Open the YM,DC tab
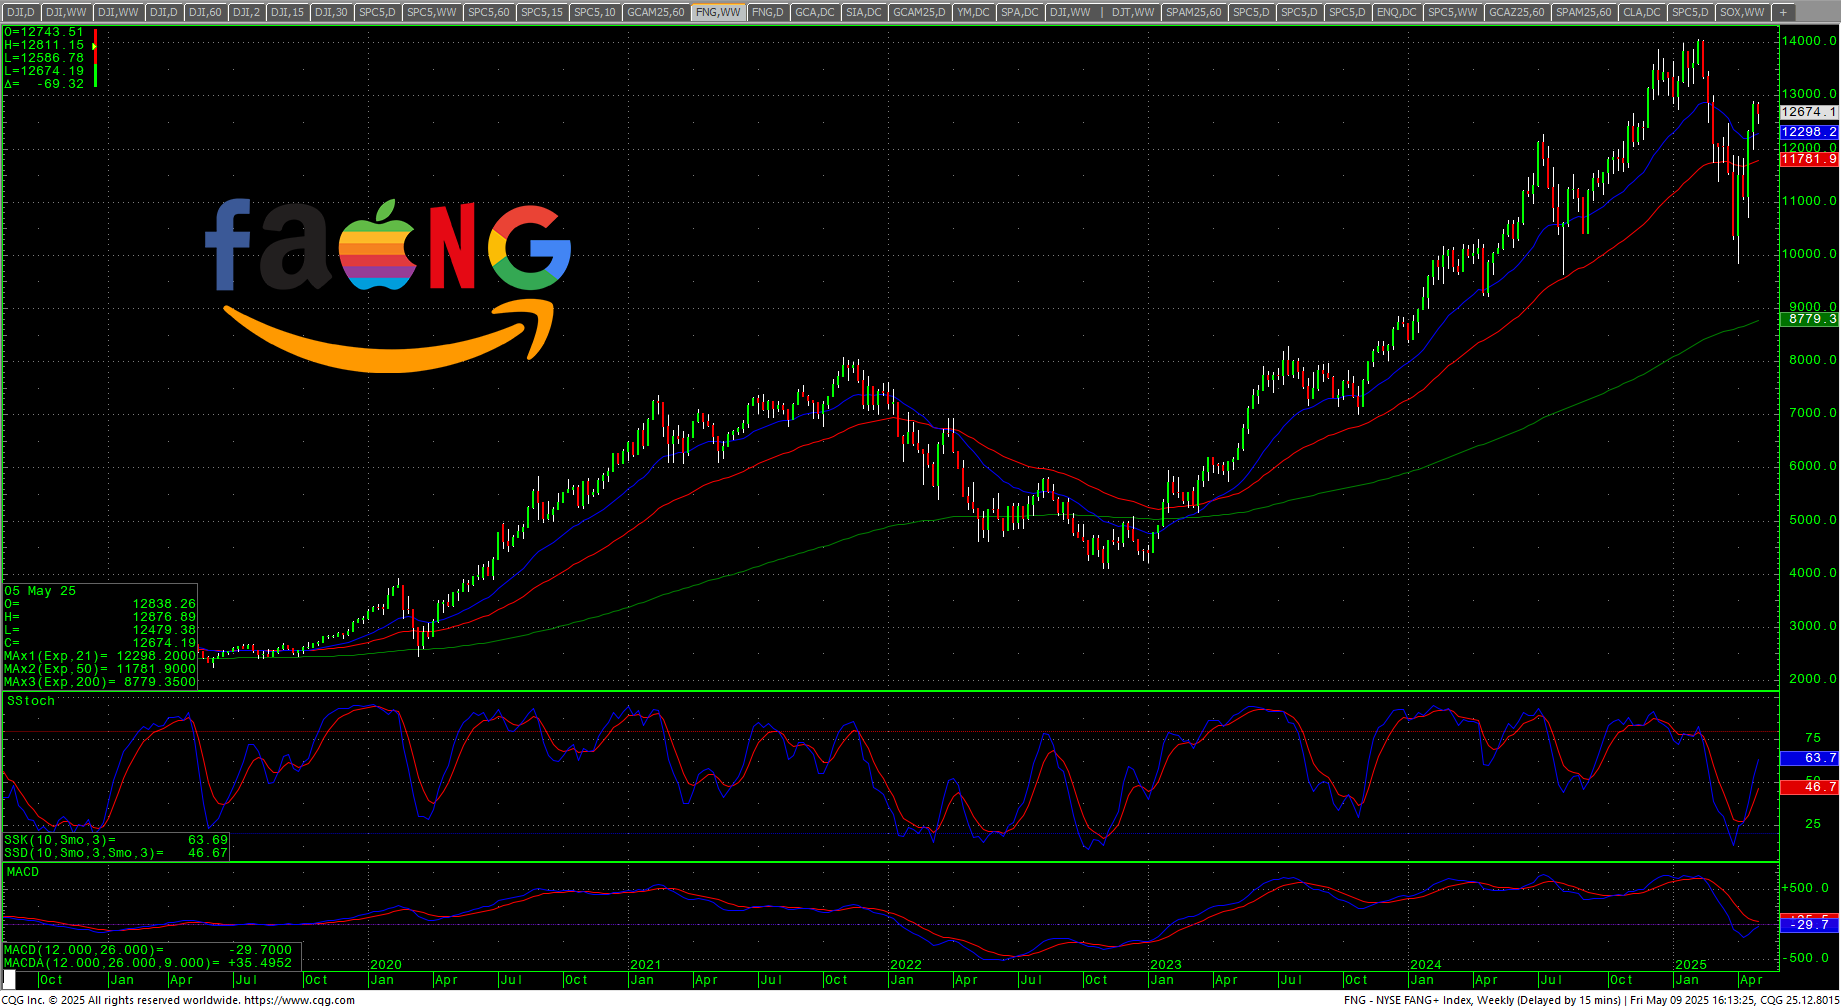The image size is (1841, 1008). 973,12
